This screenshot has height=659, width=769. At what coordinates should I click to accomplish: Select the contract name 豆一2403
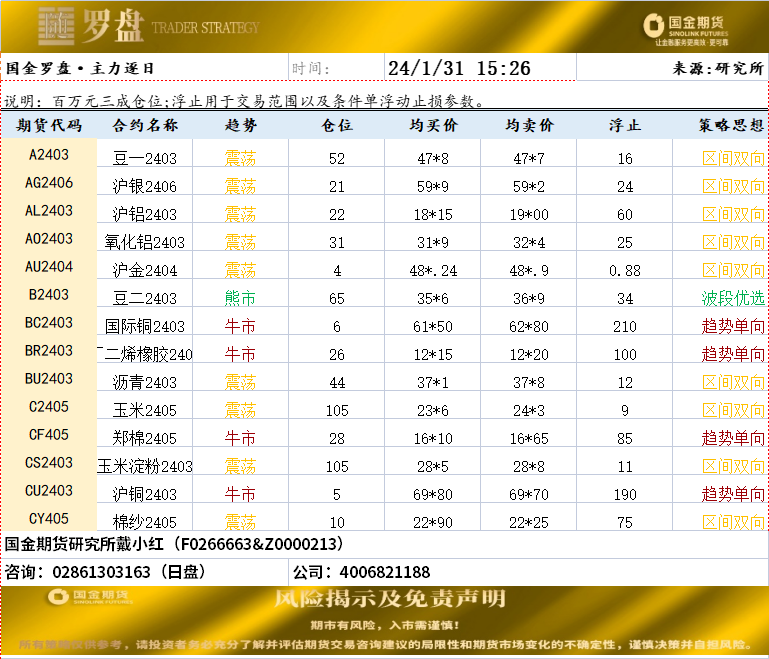[145, 158]
